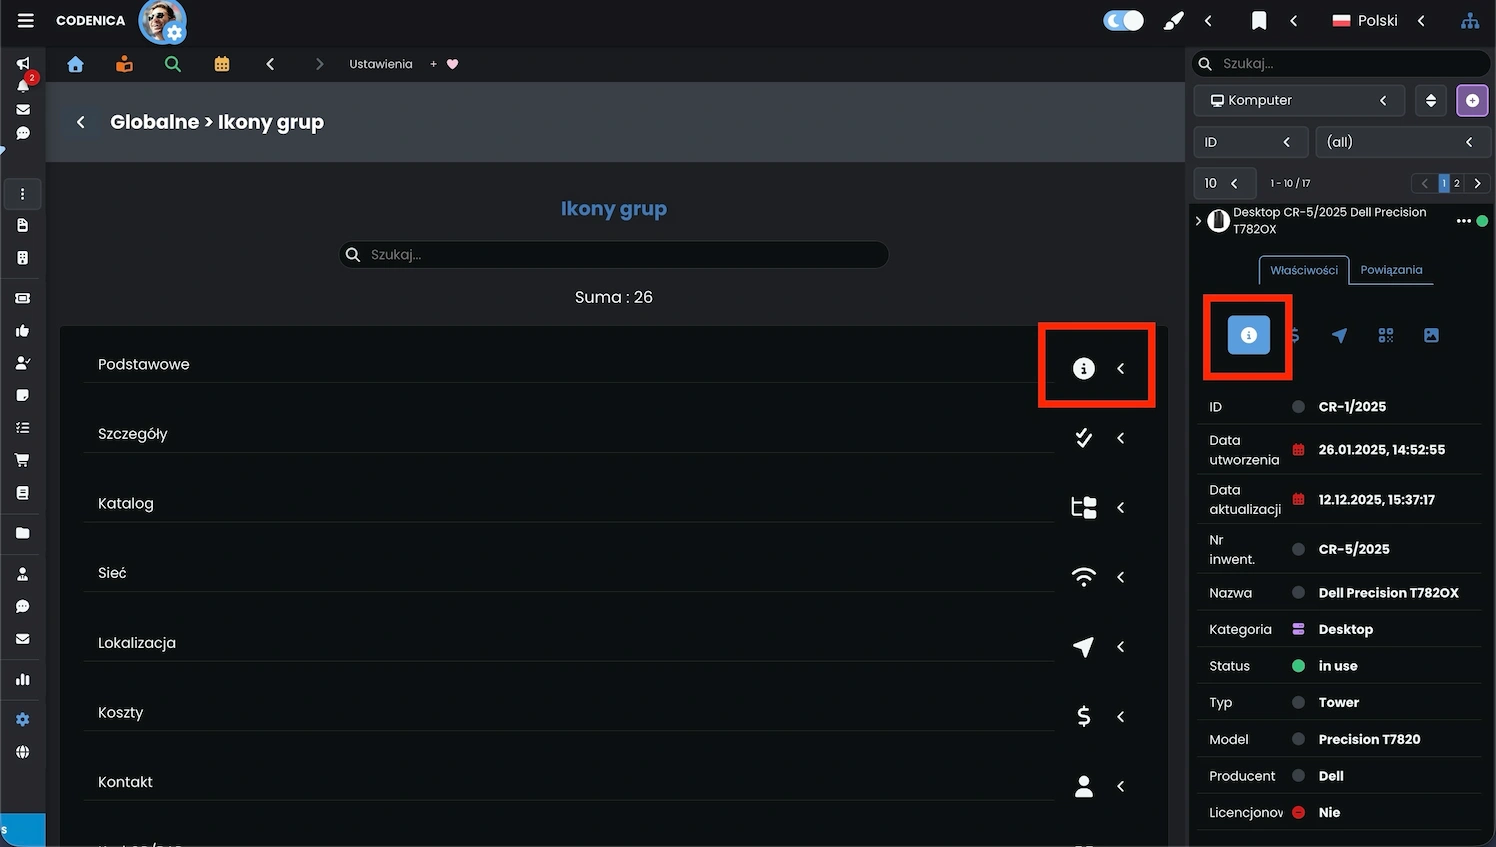The image size is (1496, 847).
Task: Click the Ikony grup search field
Action: (614, 255)
